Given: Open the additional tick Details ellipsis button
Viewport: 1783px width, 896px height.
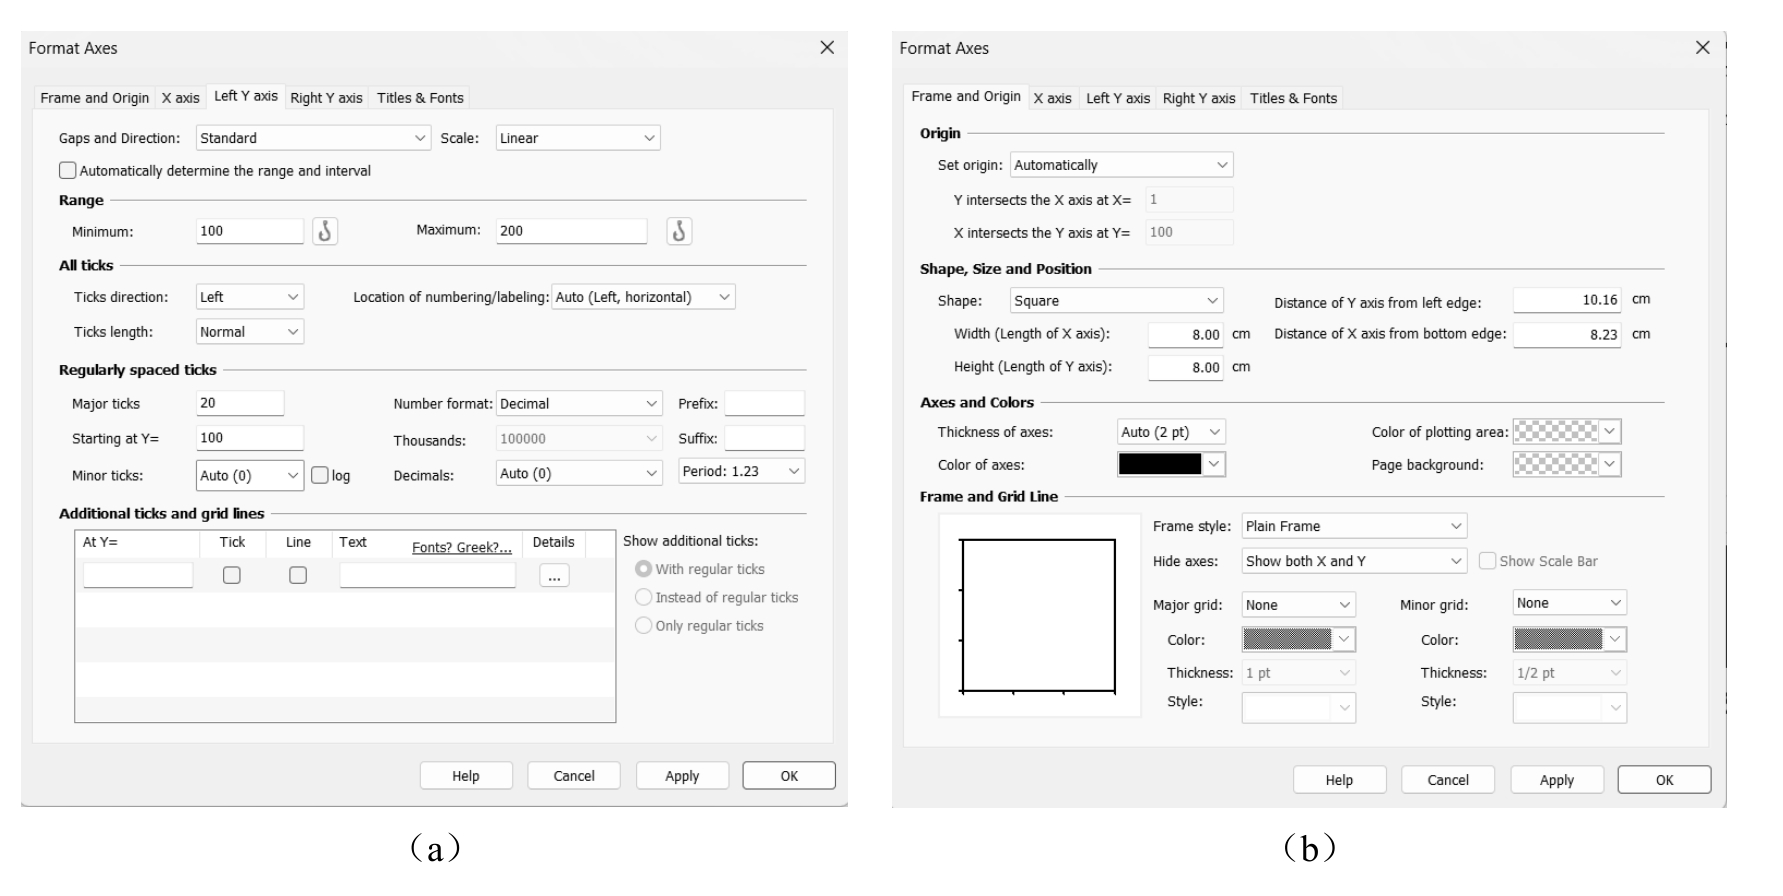Looking at the screenshot, I should point(554,576).
